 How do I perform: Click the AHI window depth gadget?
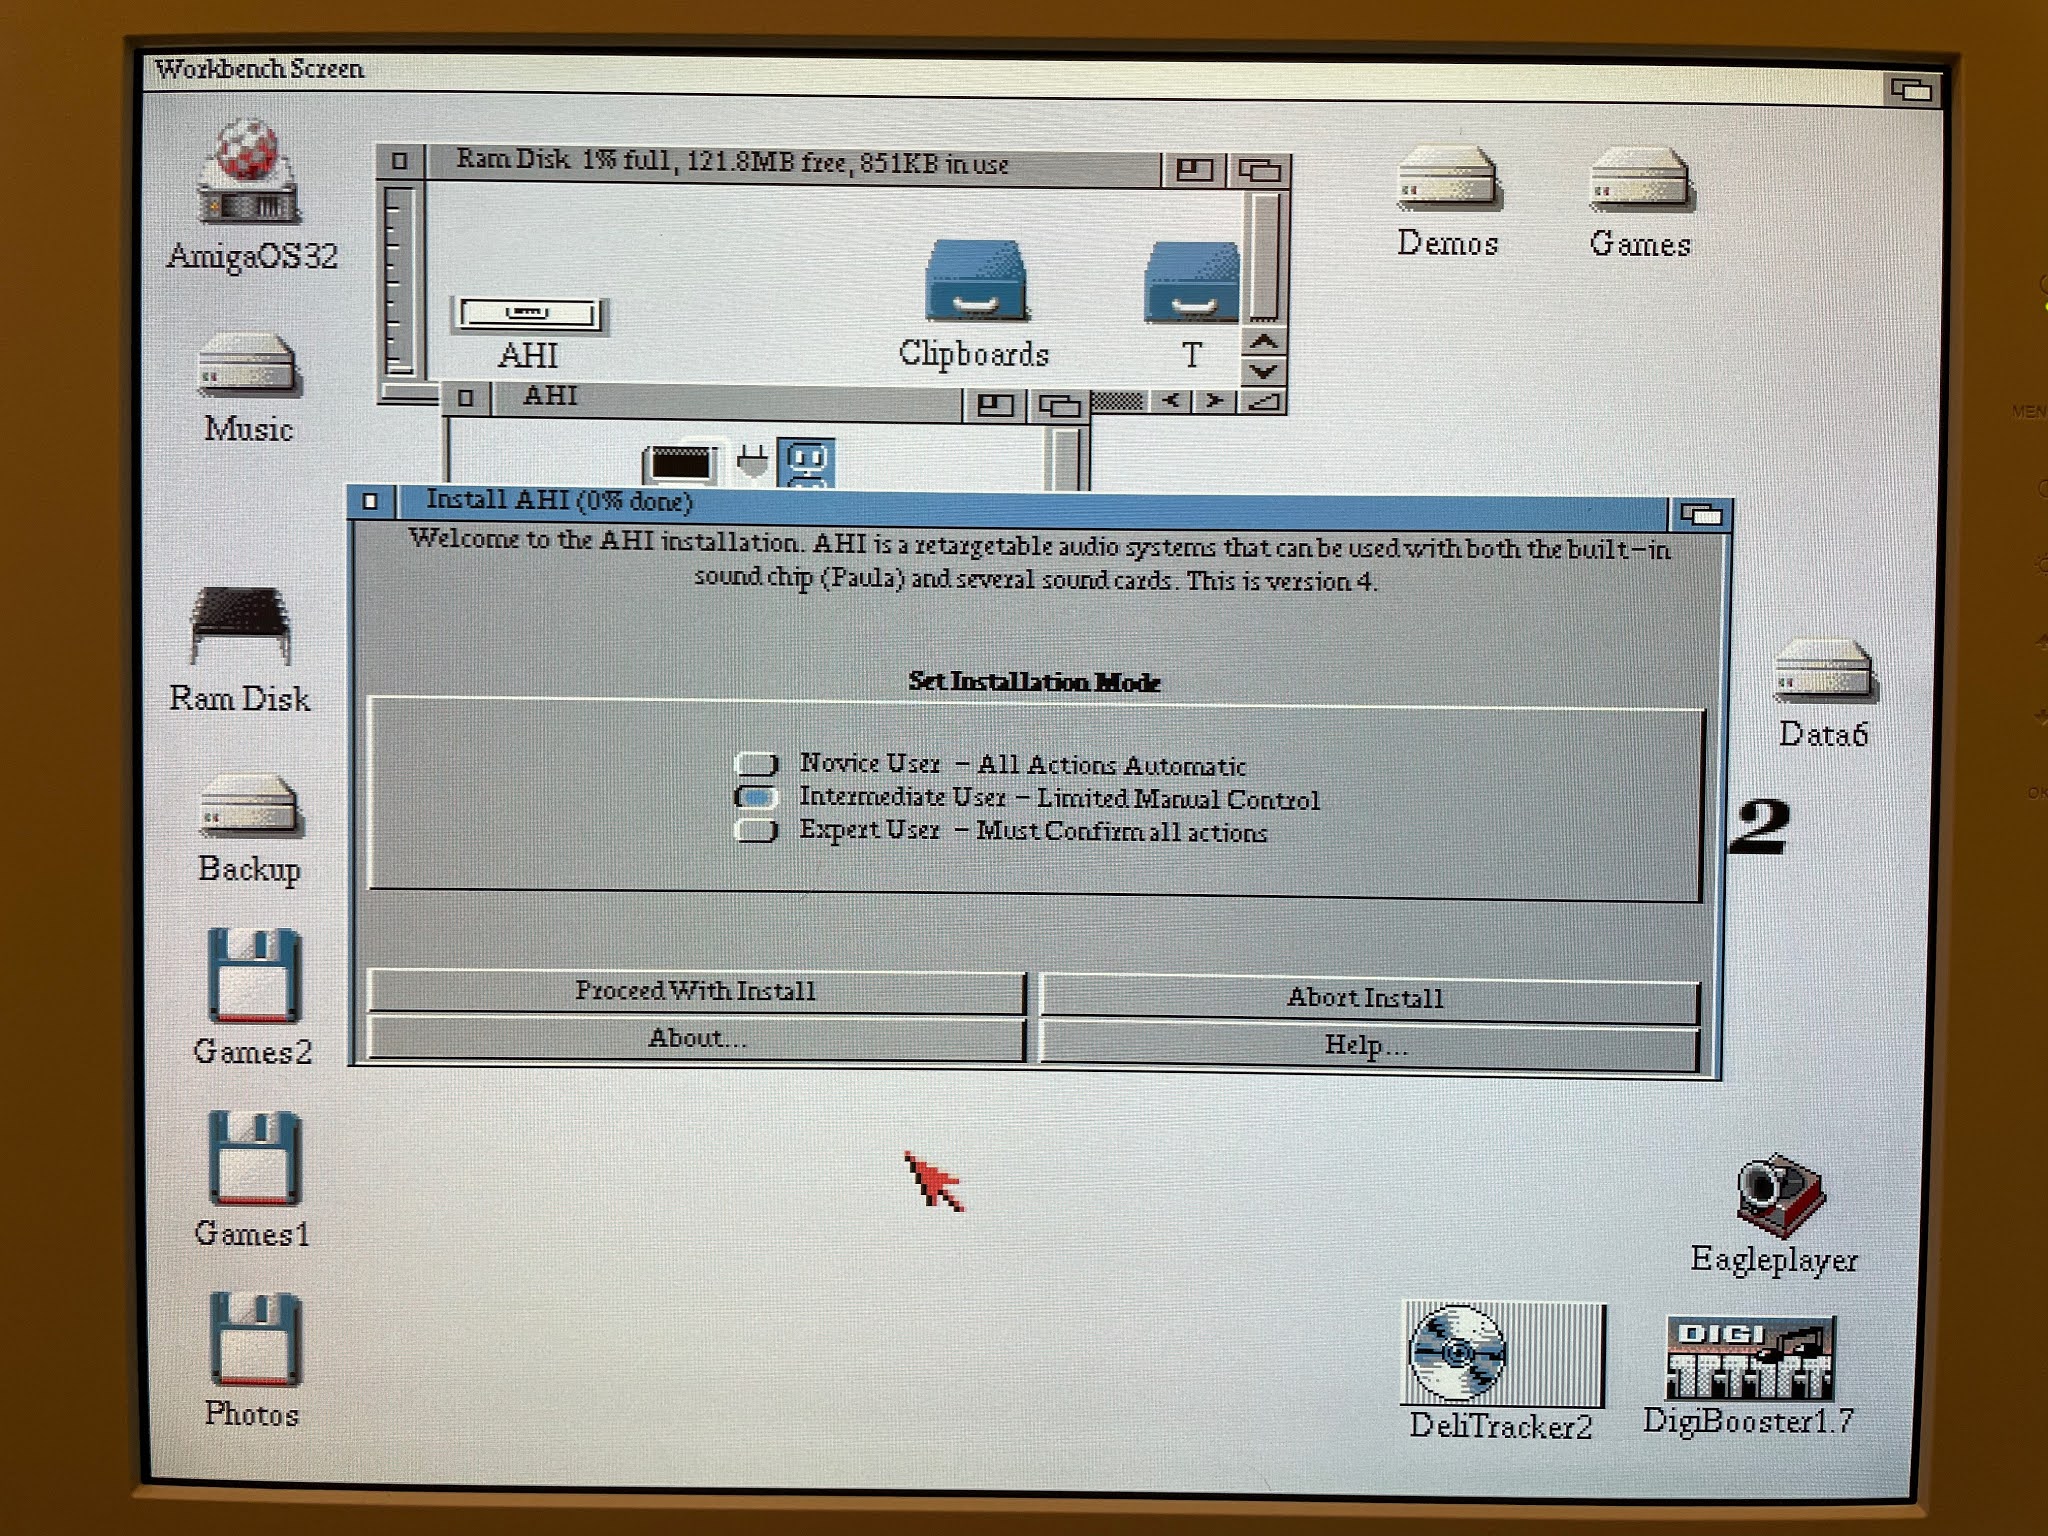1059,406
